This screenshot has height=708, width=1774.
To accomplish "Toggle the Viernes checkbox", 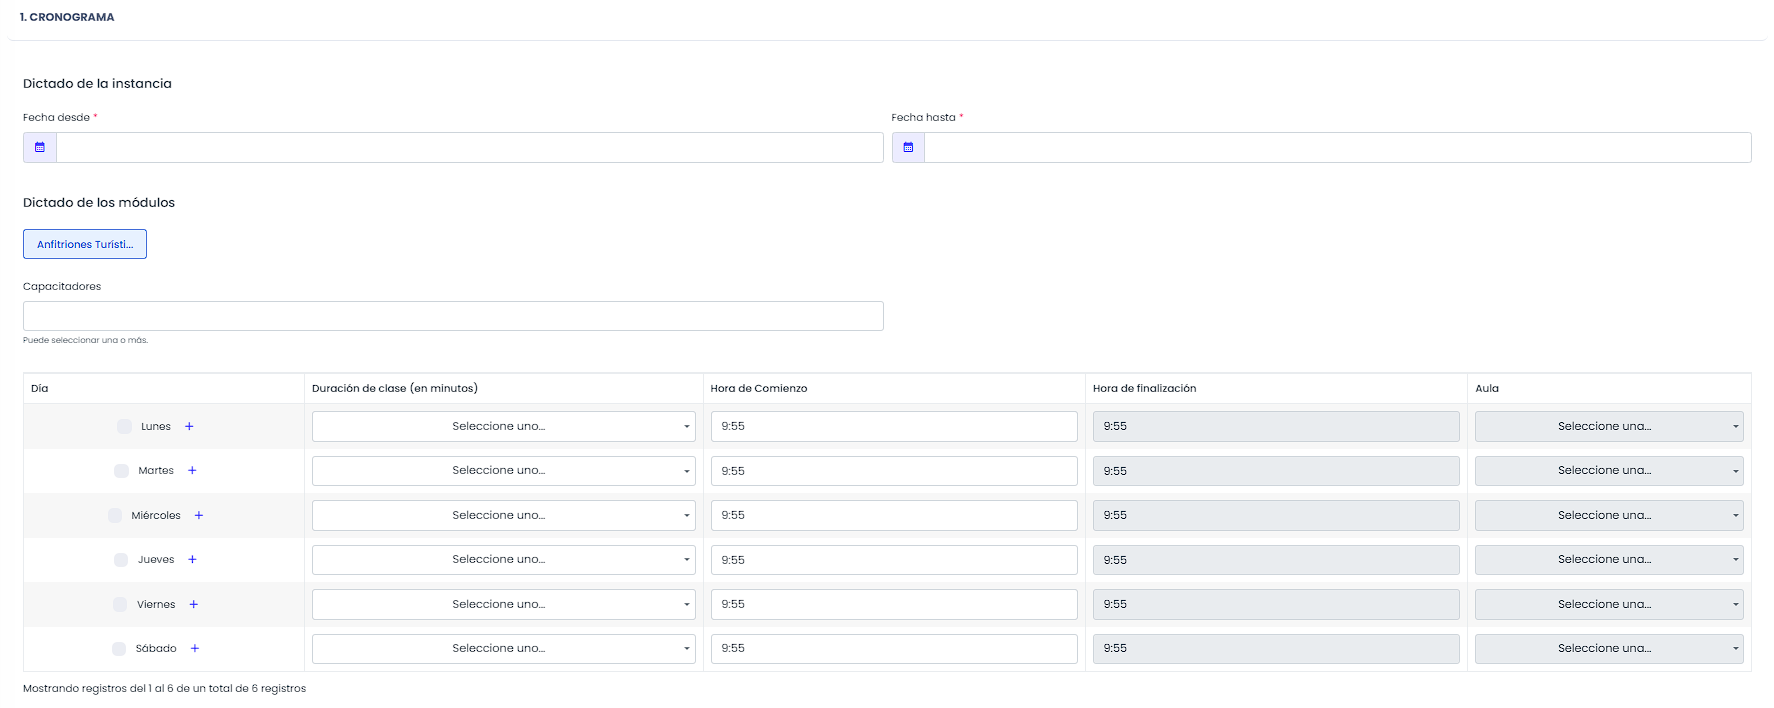I will click(x=120, y=604).
